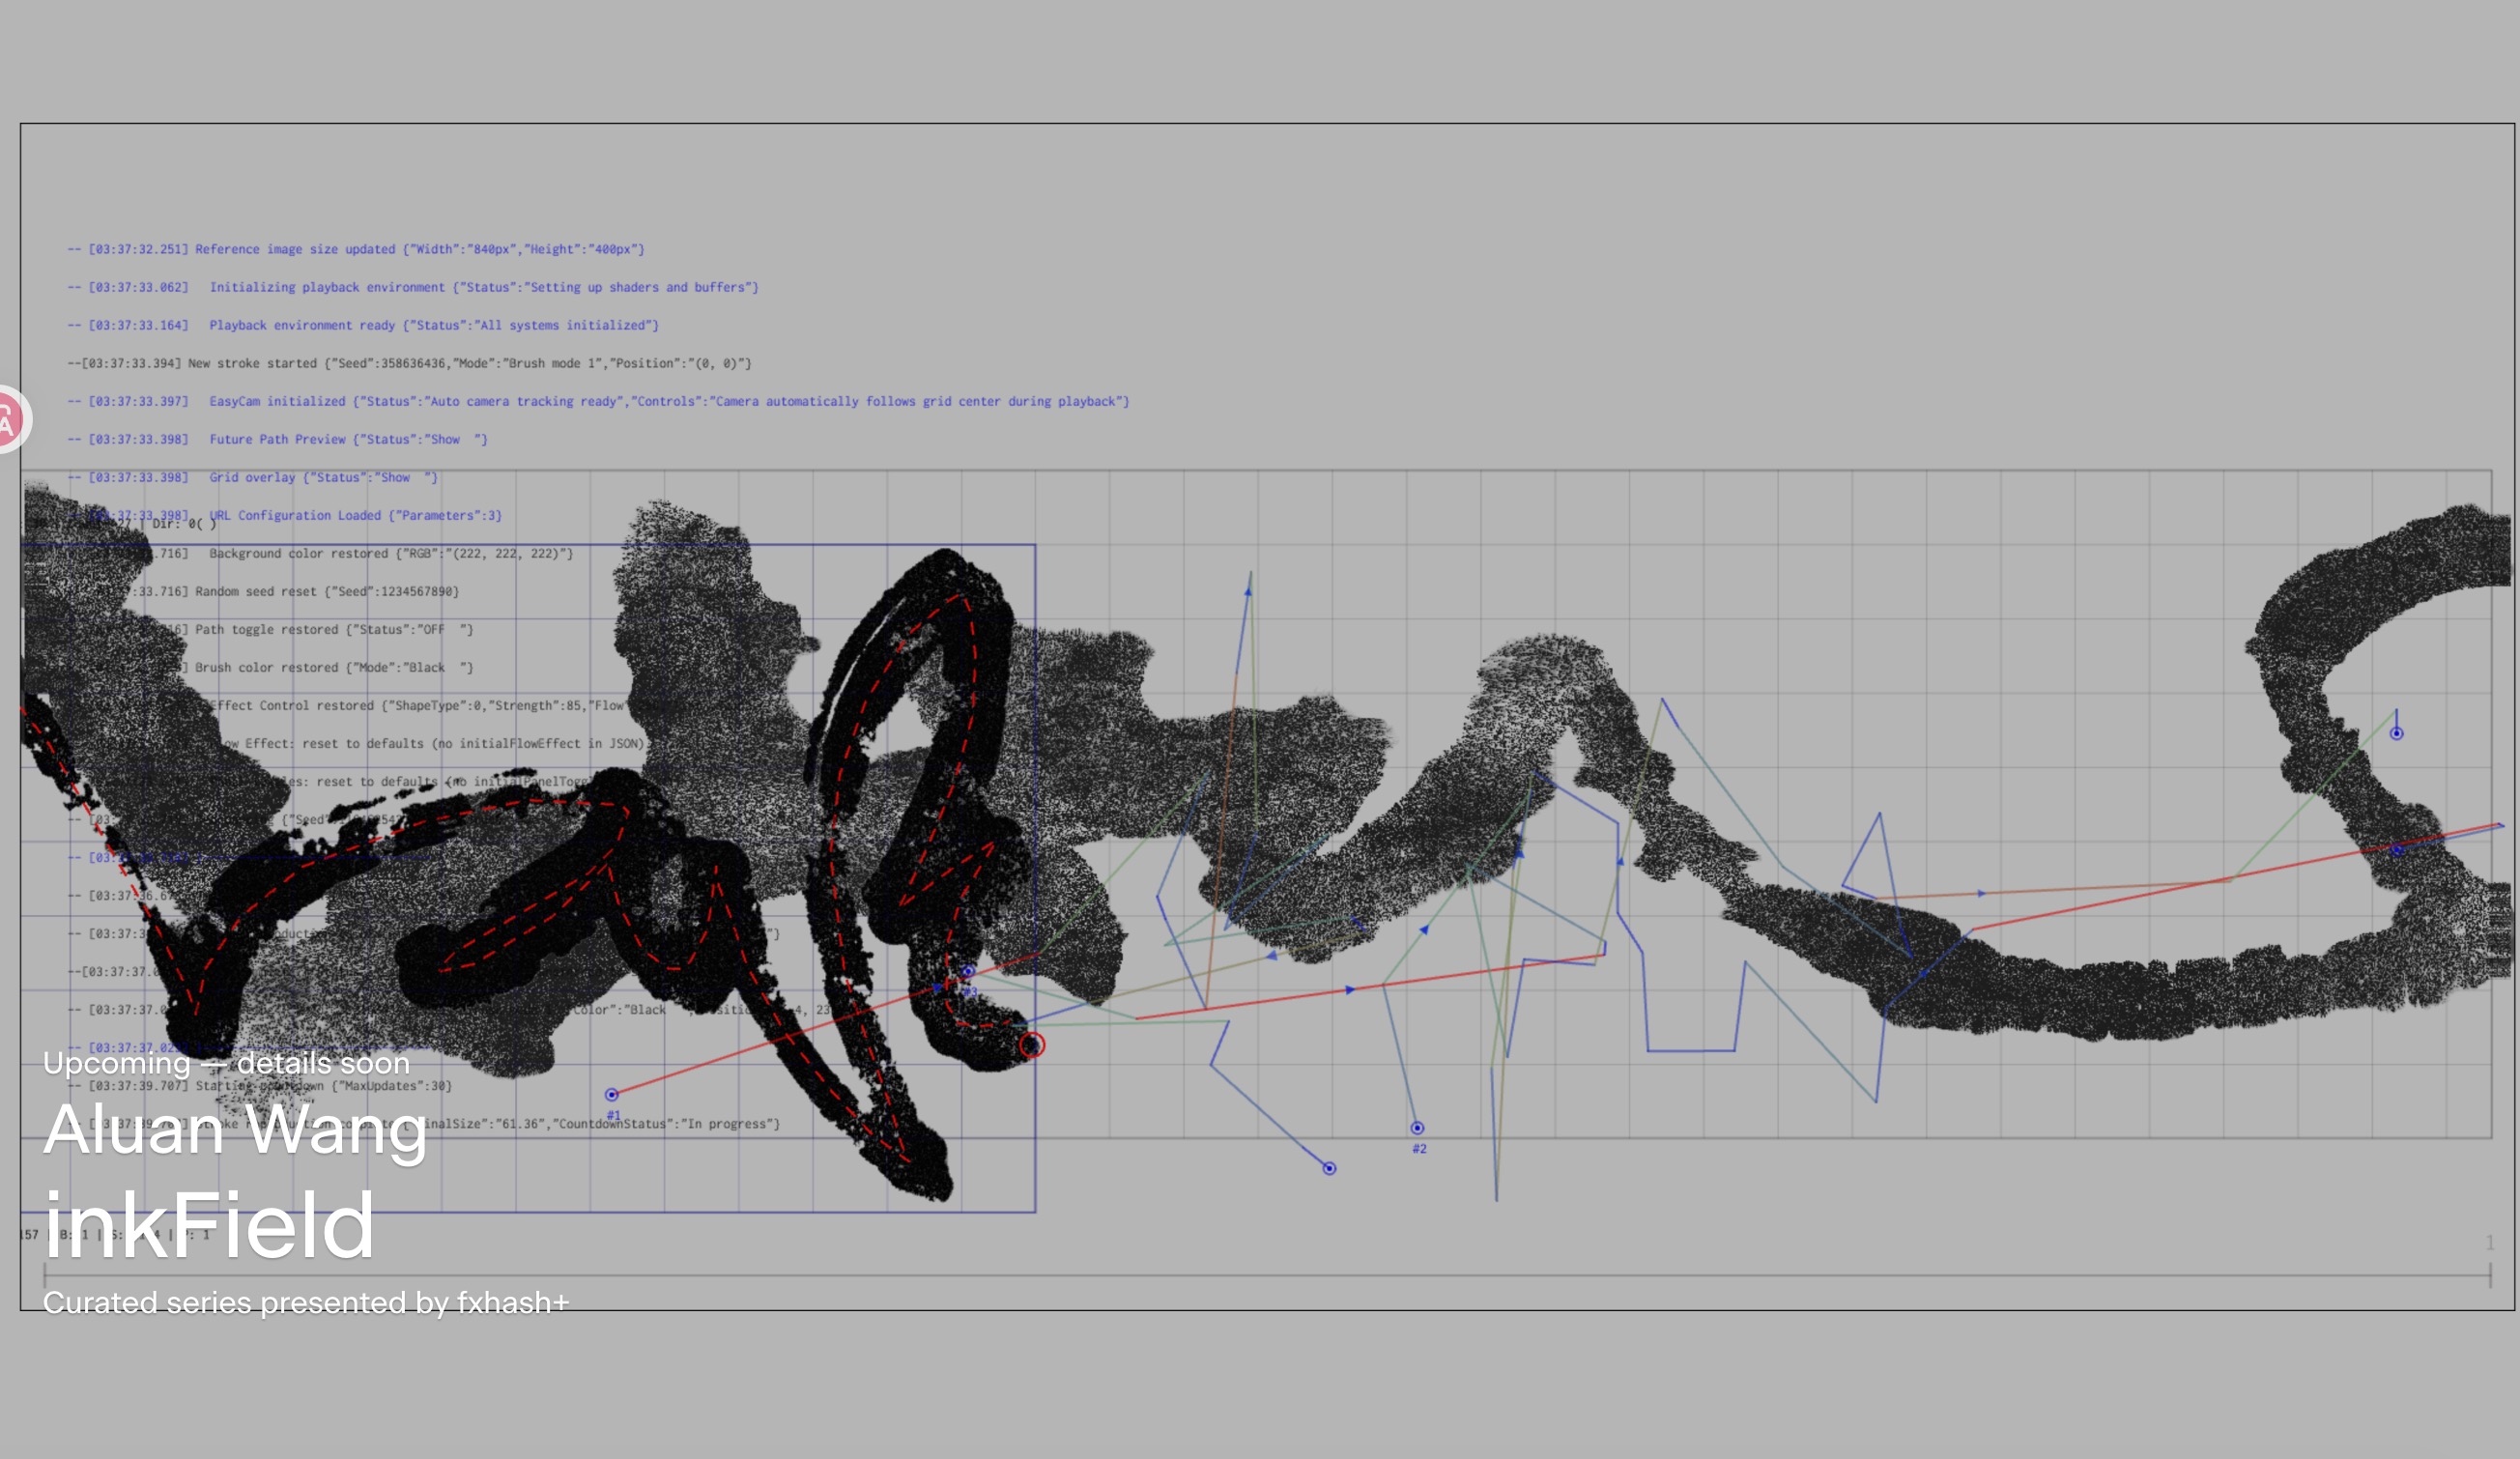Click 'Curated series presented by fxhash+' text
This screenshot has width=2520, height=1459.
coord(306,1303)
